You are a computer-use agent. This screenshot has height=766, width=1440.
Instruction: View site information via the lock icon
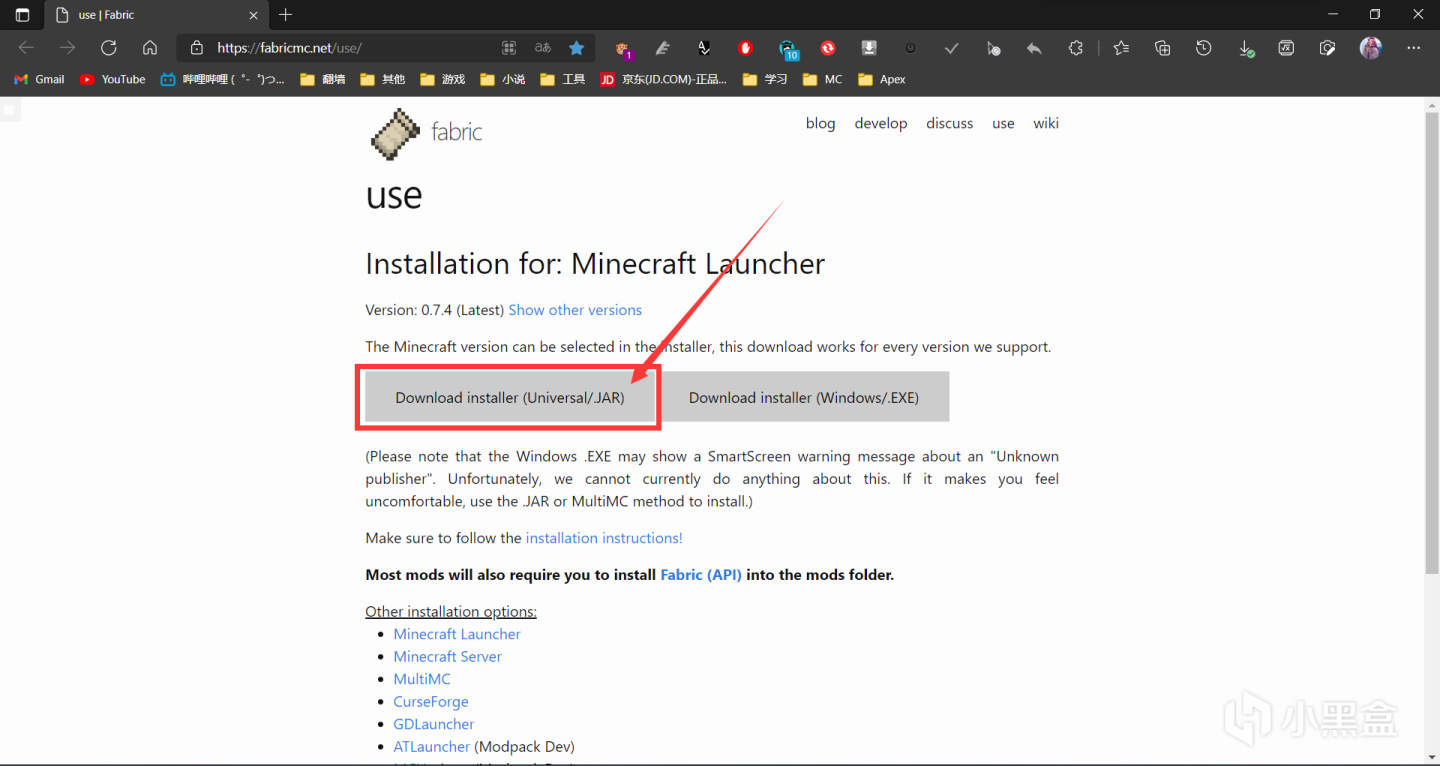coord(197,48)
